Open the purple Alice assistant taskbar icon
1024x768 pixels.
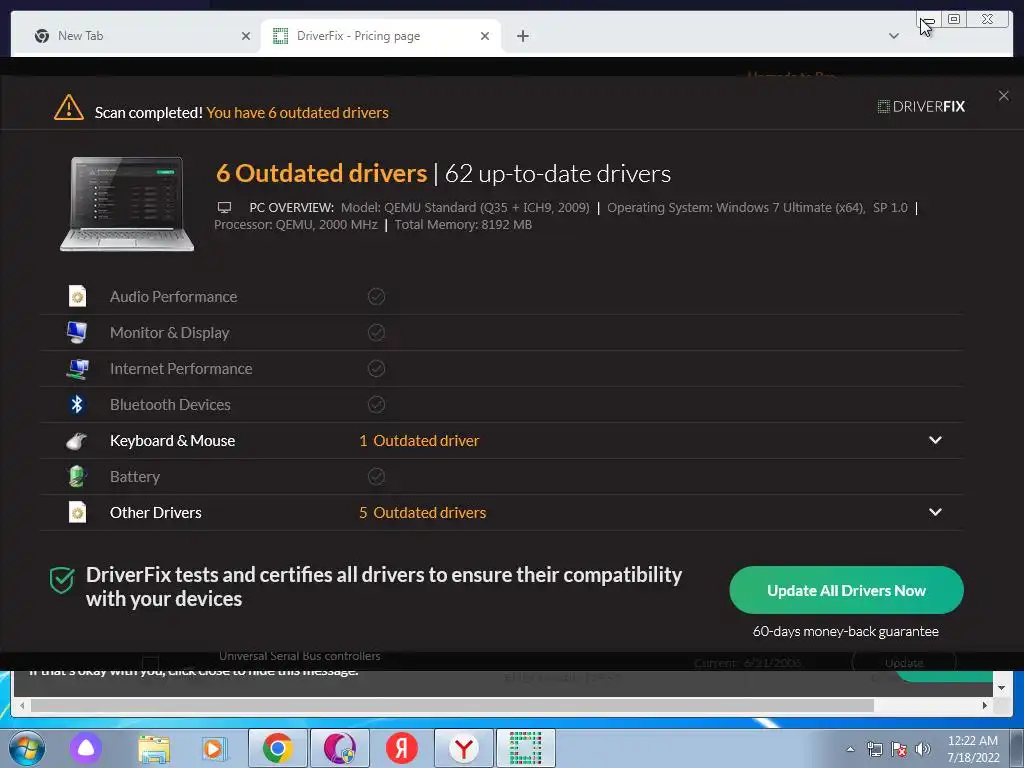pyautogui.click(x=86, y=748)
